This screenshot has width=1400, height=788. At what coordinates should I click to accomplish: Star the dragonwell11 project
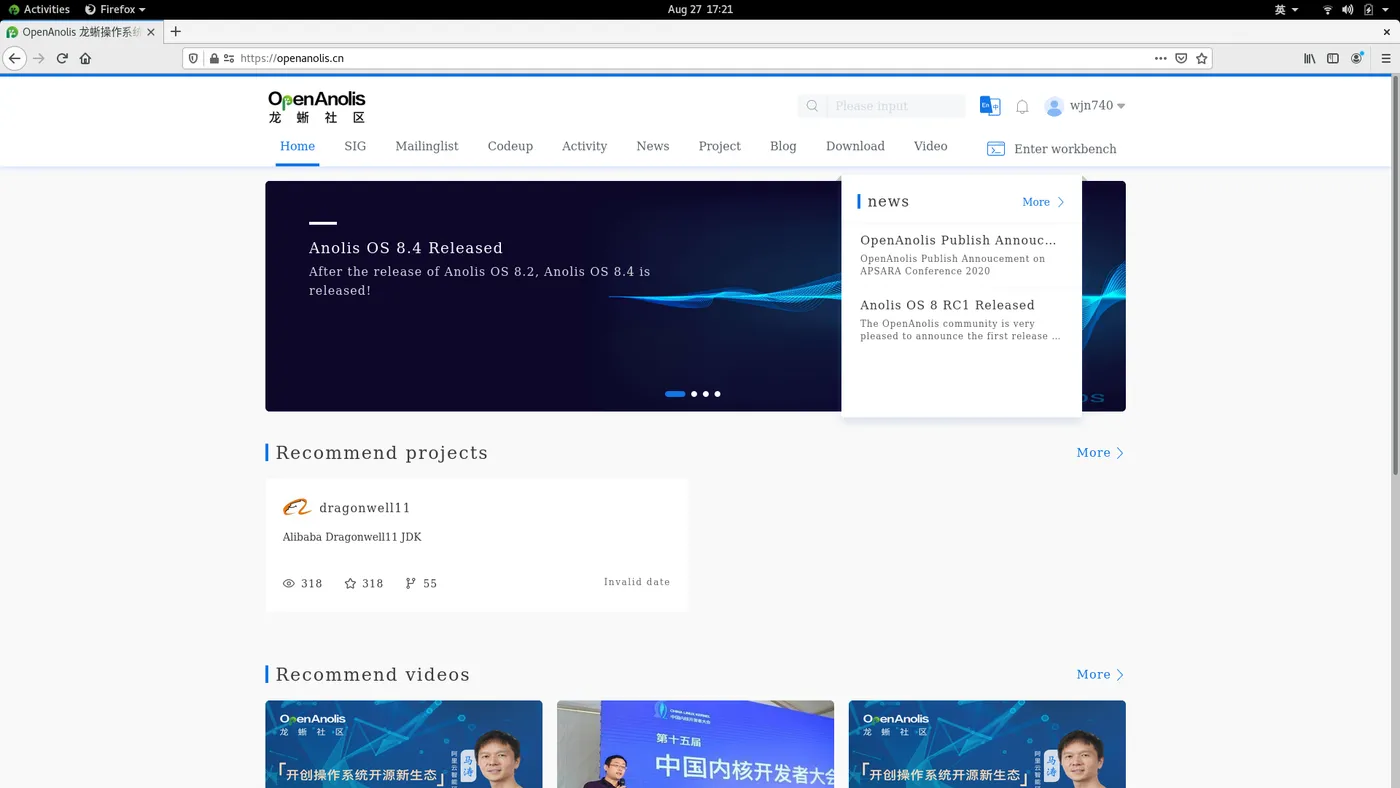pyautogui.click(x=350, y=583)
